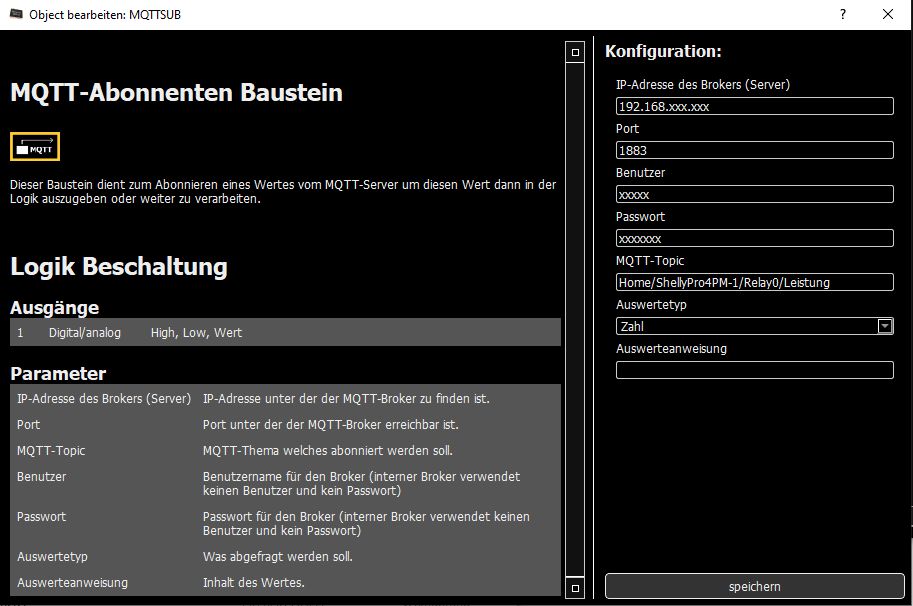Expand the Auswertetyp dropdown arrow
This screenshot has height=606, width=913.
click(884, 326)
